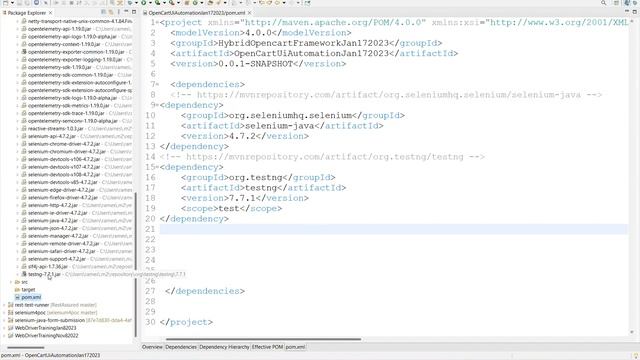The height and width of the screenshot is (360, 640).
Task: Collapse the dependency element at line 15
Action: pos(158,167)
